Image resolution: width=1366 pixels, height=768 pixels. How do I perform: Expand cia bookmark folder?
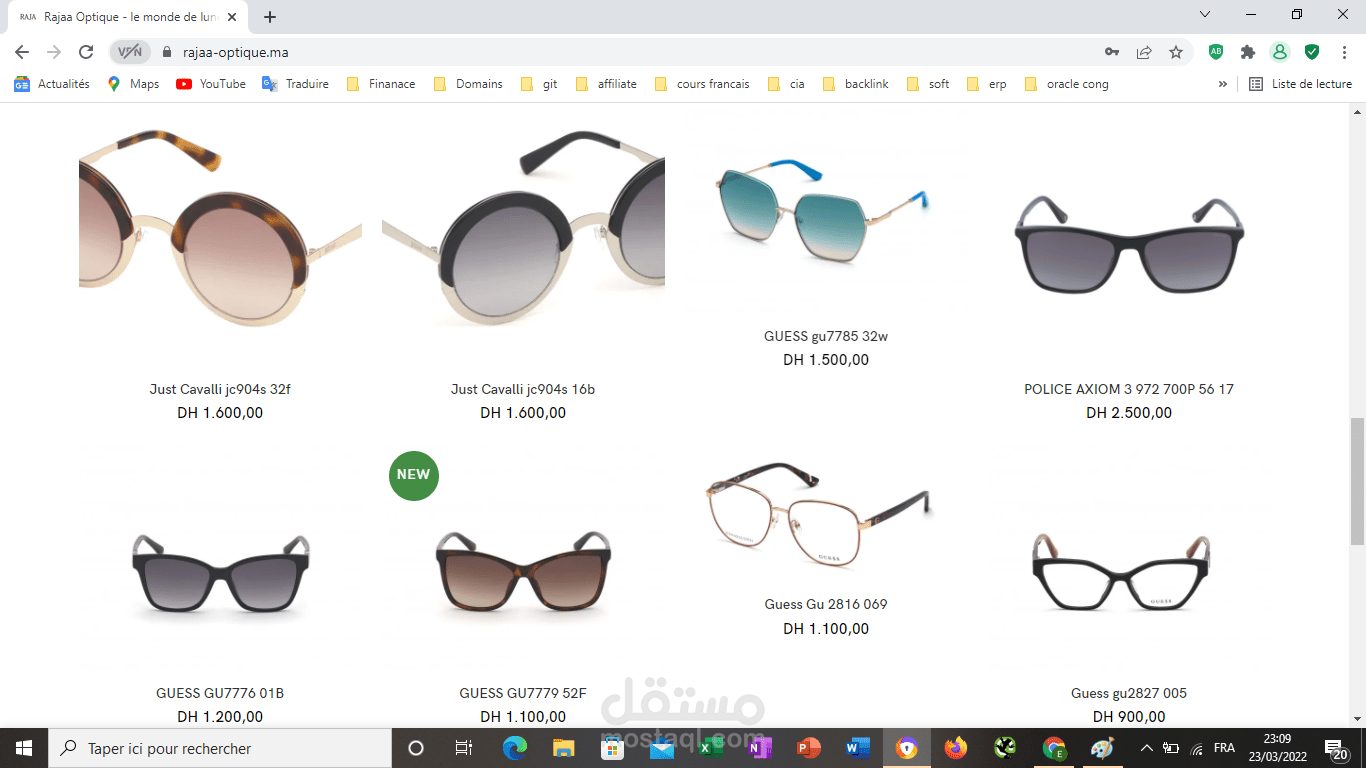point(786,84)
